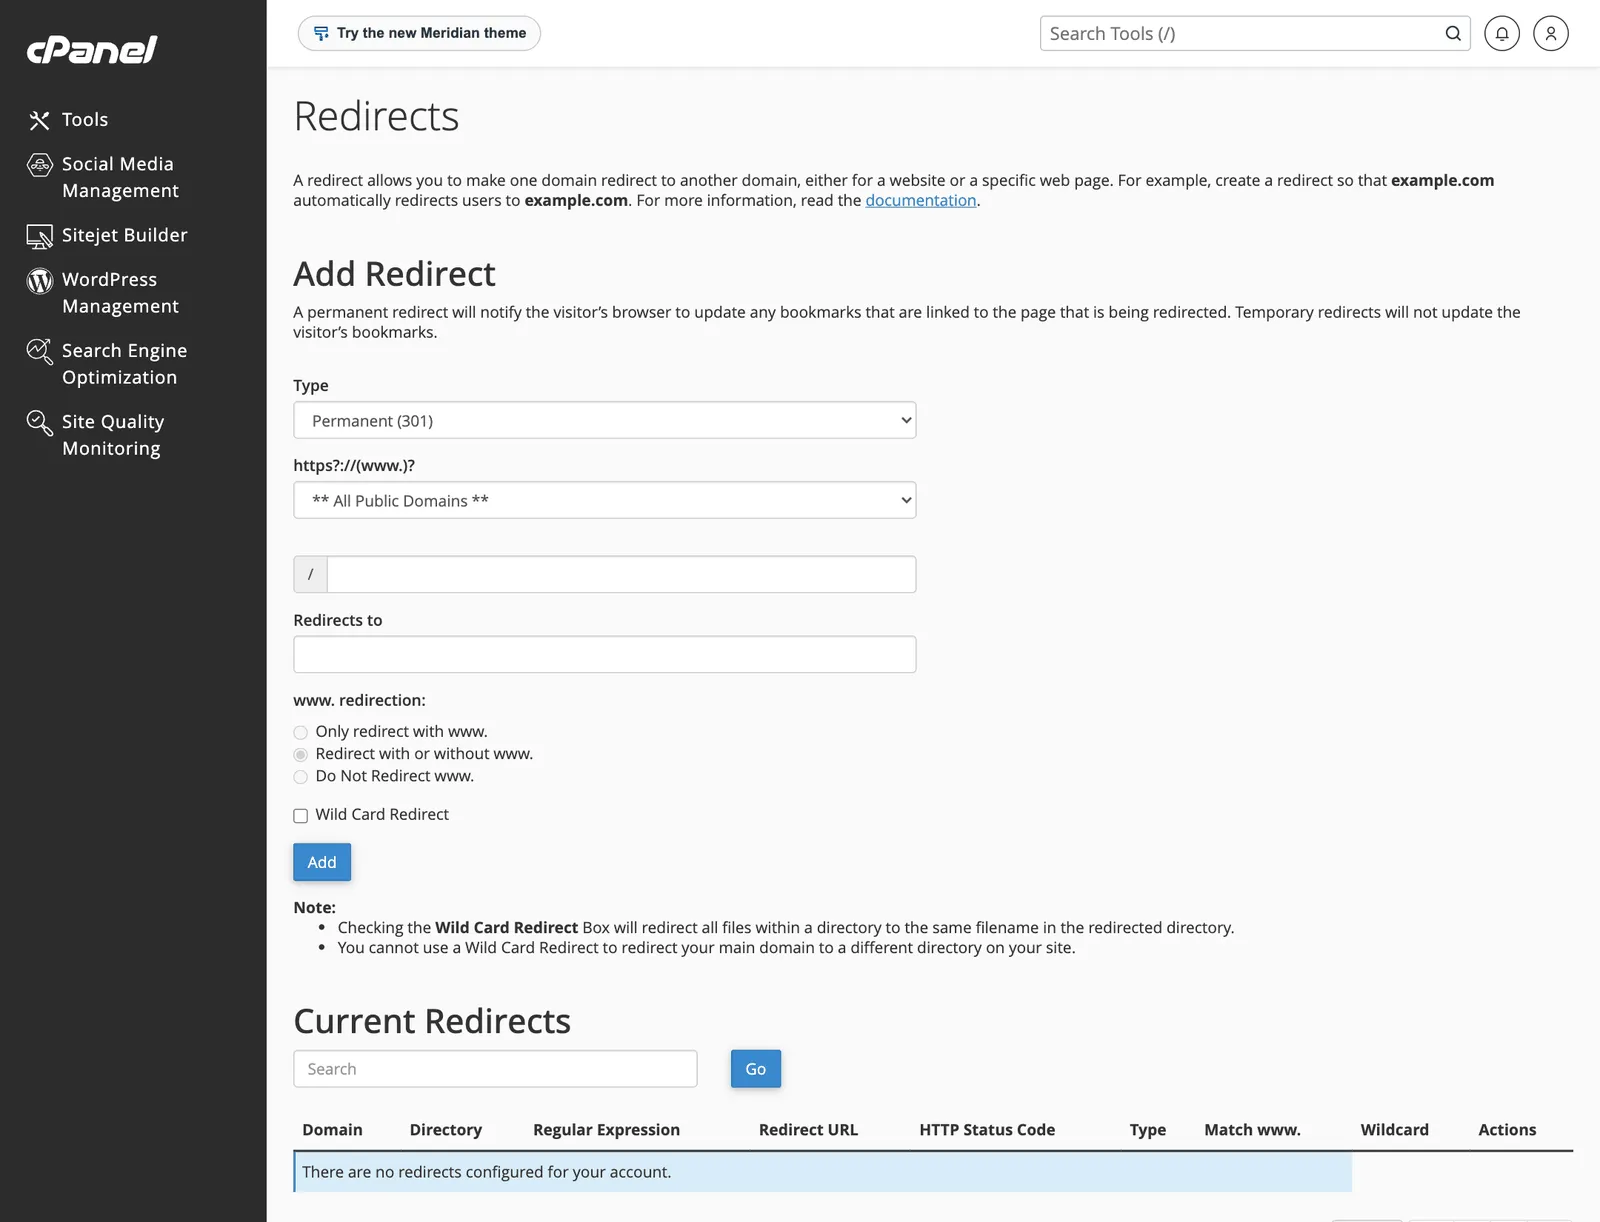Select Redirect with or without www.
The width and height of the screenshot is (1600, 1222).
point(300,754)
